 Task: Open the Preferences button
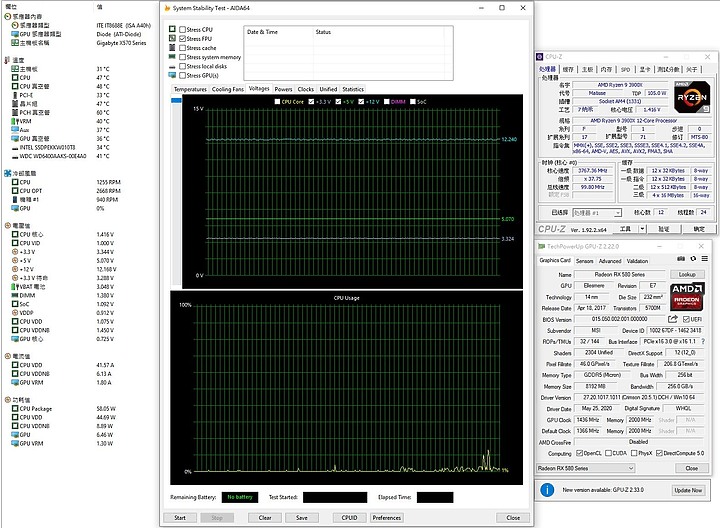pos(387,517)
